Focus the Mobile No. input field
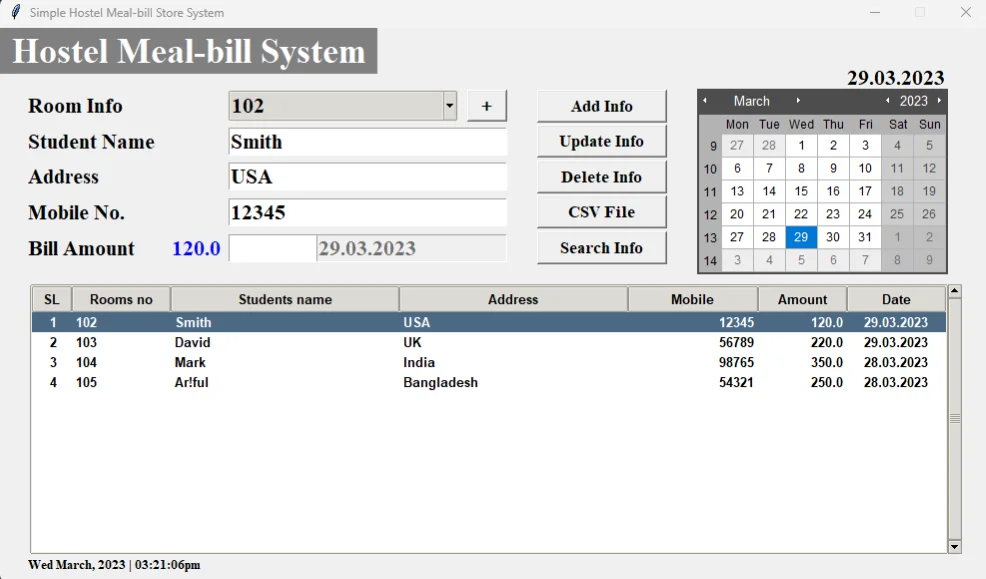986x579 pixels. [368, 212]
